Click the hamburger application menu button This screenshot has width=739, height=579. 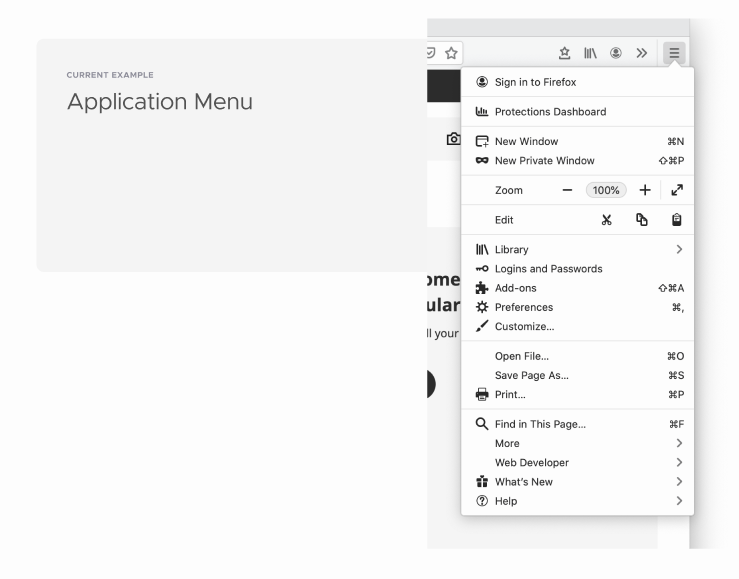click(x=675, y=54)
